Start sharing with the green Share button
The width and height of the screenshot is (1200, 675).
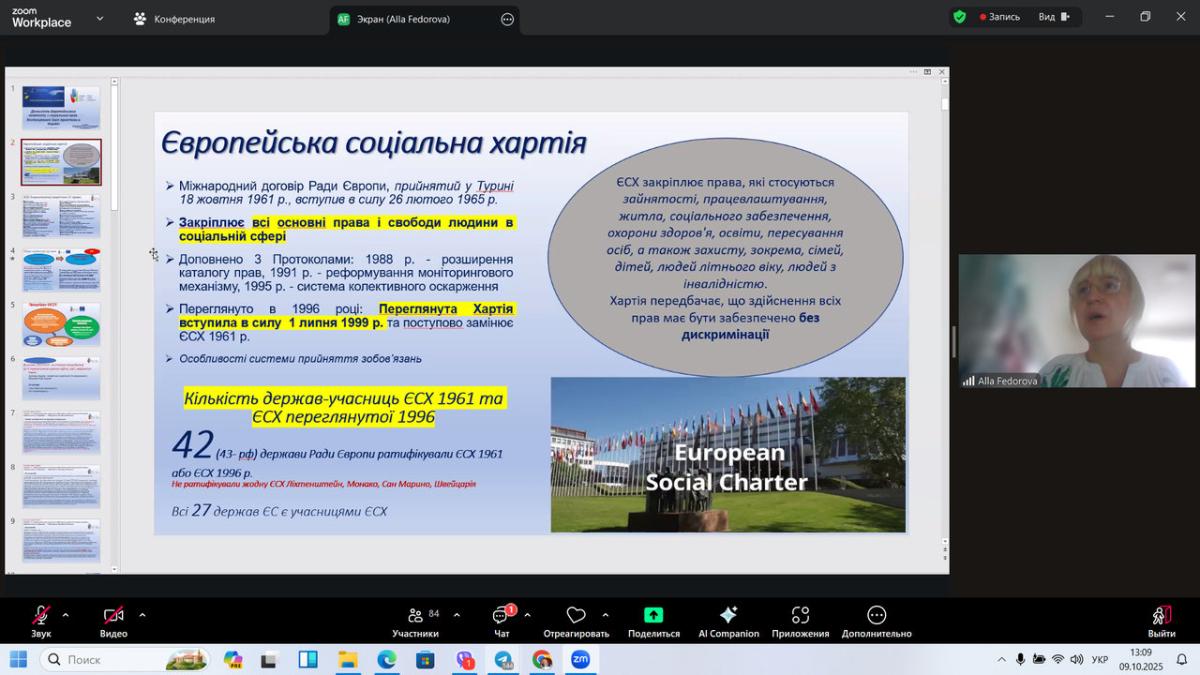click(x=653, y=616)
